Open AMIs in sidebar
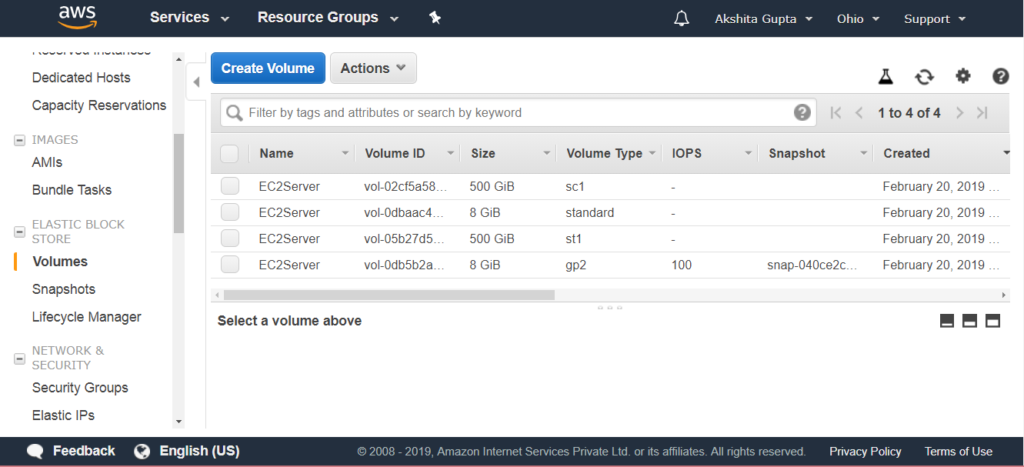Viewport: 1024px width, 467px height. pyautogui.click(x=47, y=162)
